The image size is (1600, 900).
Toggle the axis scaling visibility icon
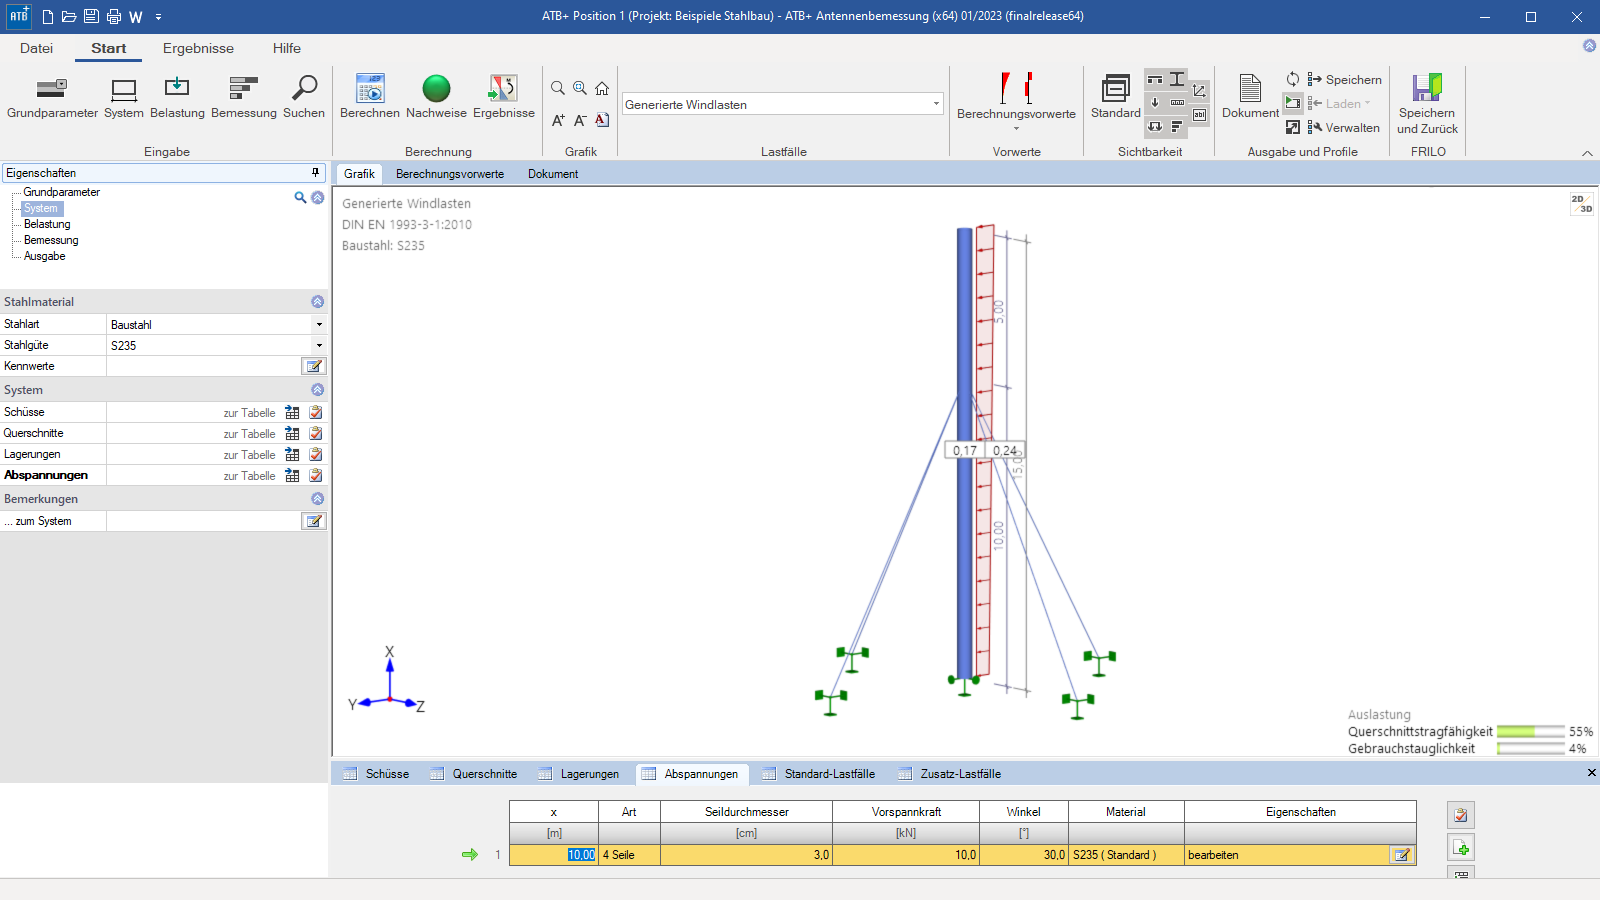point(1199,91)
